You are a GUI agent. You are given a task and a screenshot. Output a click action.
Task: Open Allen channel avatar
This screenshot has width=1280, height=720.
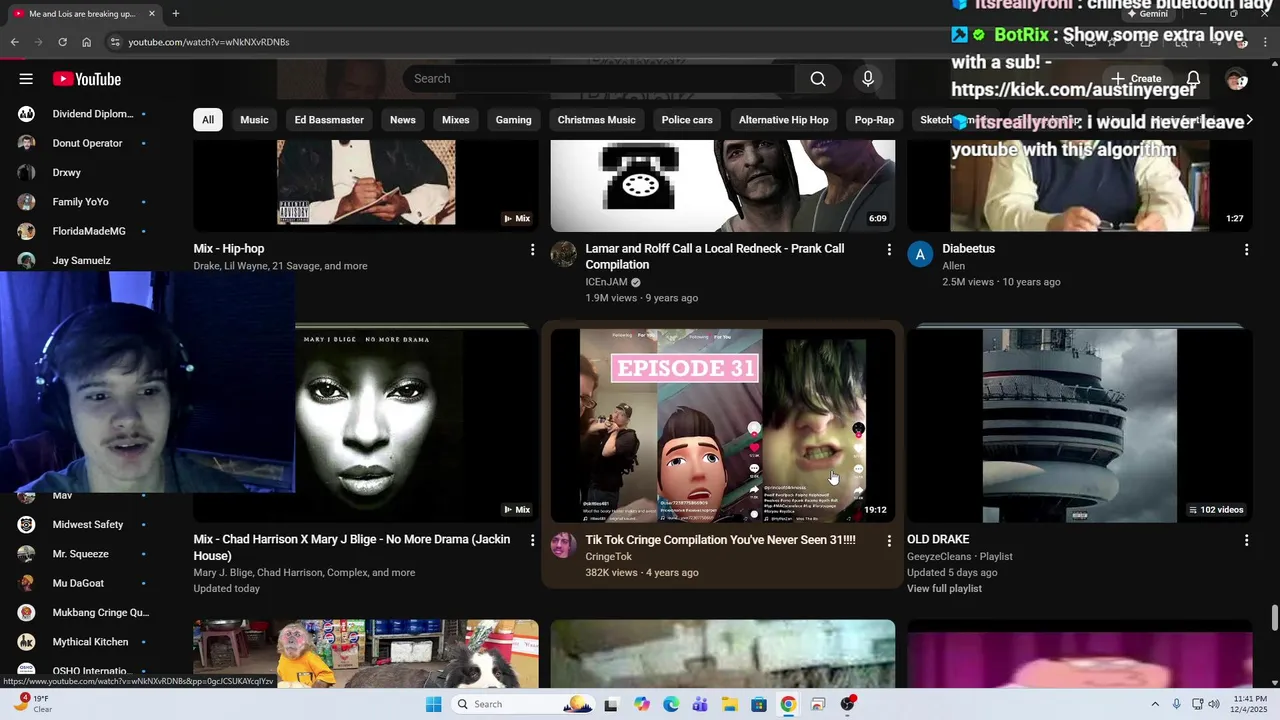(920, 254)
